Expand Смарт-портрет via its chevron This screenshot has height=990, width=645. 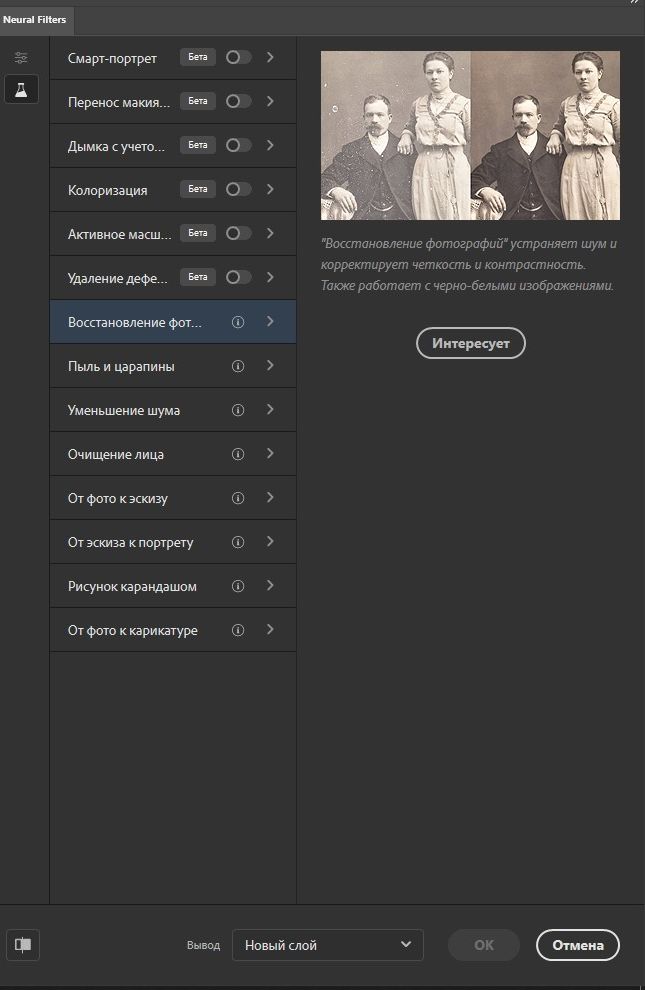pos(270,57)
